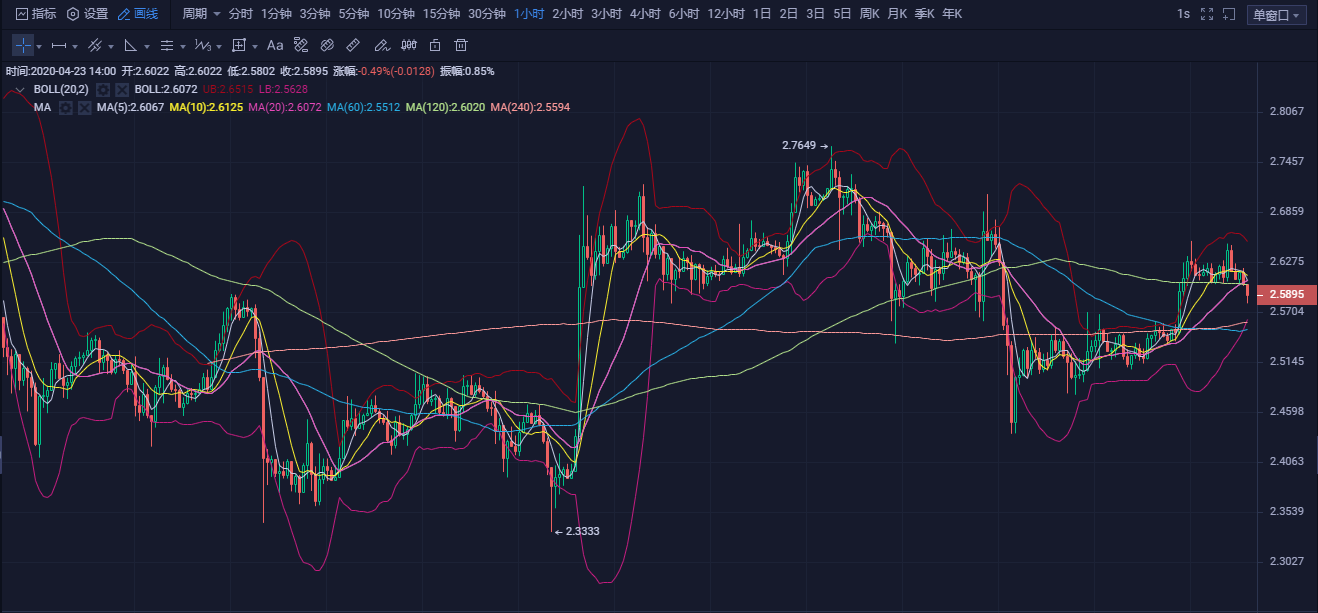
Task: Select the rectangle shape tool
Action: click(239, 45)
